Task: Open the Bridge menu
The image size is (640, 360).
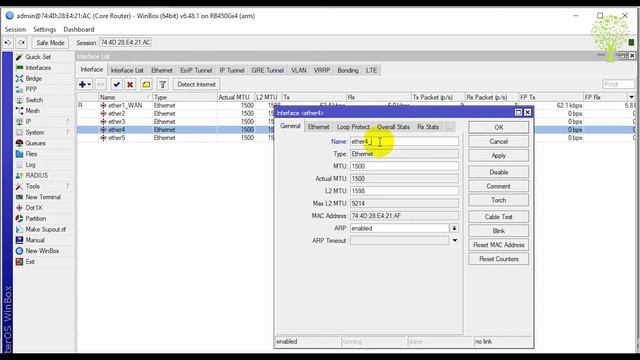Action: coord(33,78)
